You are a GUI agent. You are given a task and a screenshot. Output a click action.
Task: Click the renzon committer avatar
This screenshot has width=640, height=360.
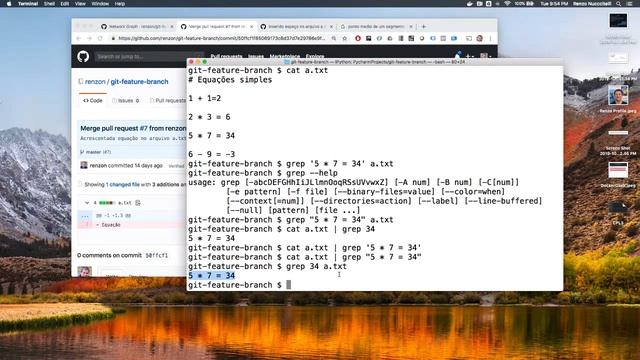tap(84, 165)
